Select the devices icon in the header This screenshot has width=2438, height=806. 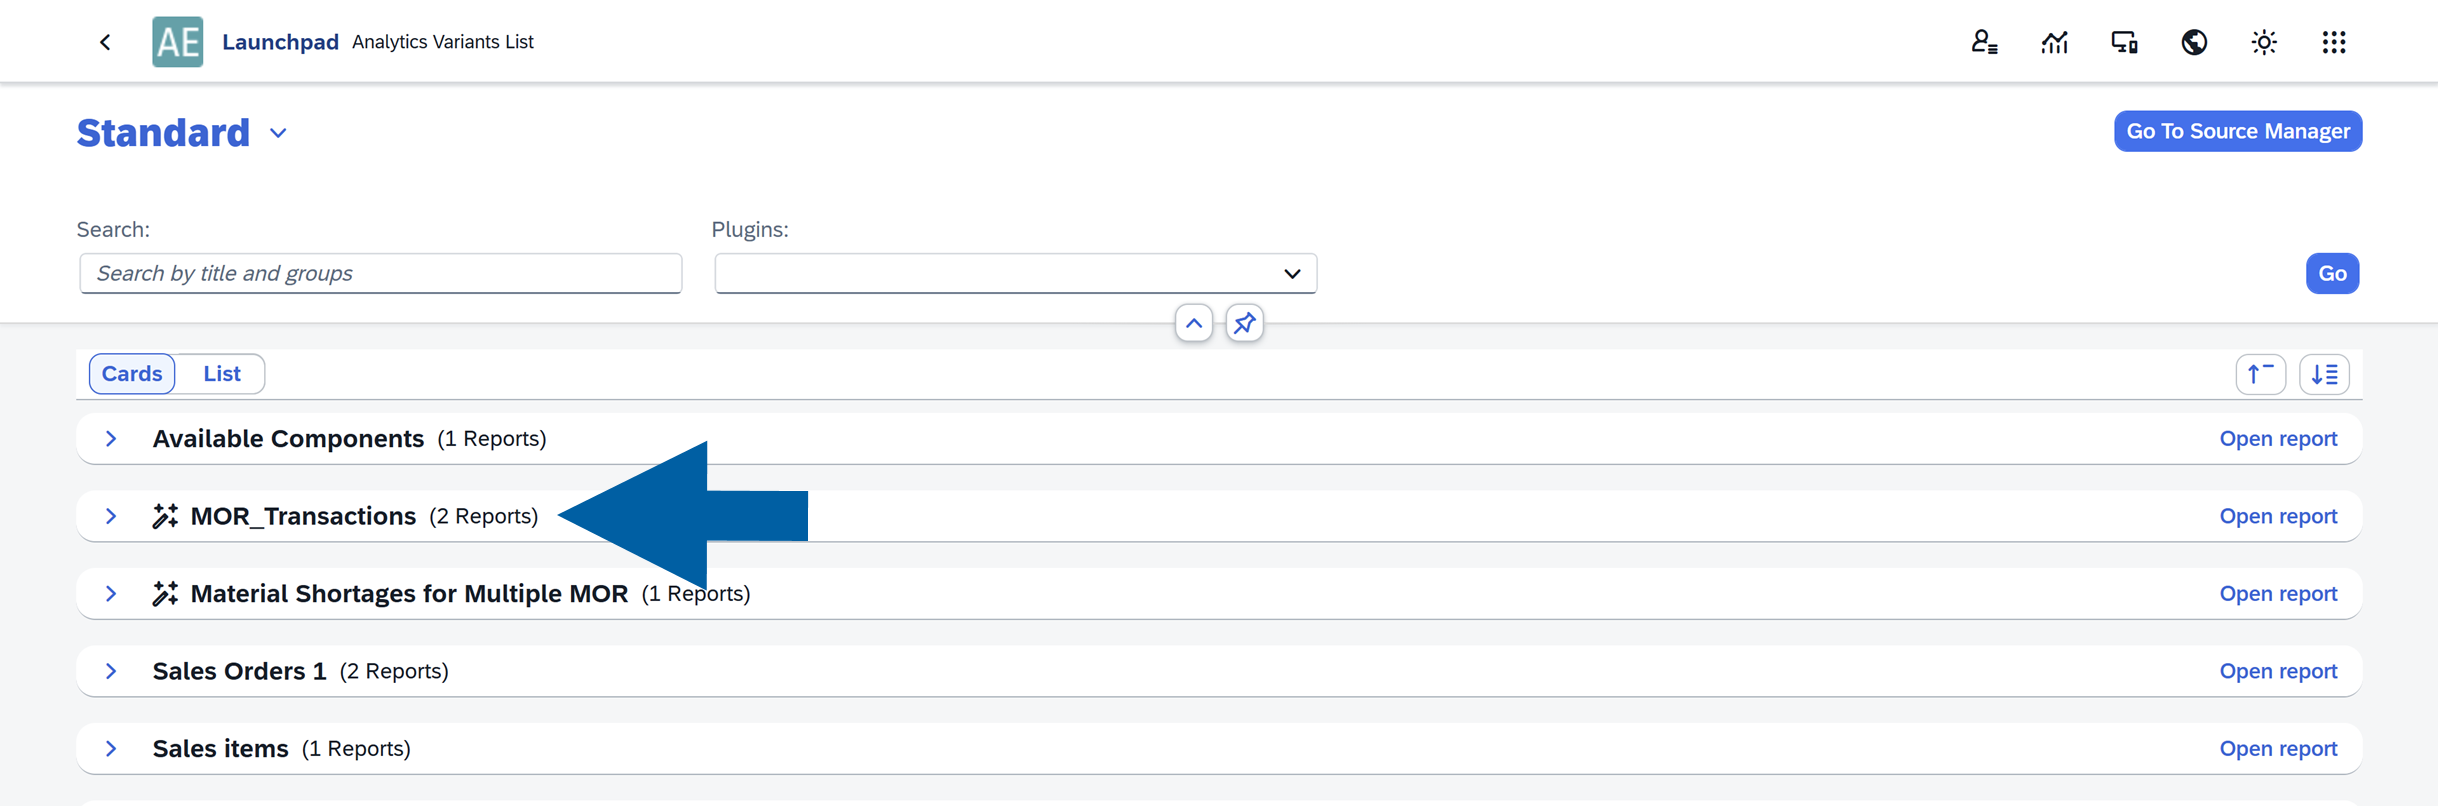click(2124, 41)
